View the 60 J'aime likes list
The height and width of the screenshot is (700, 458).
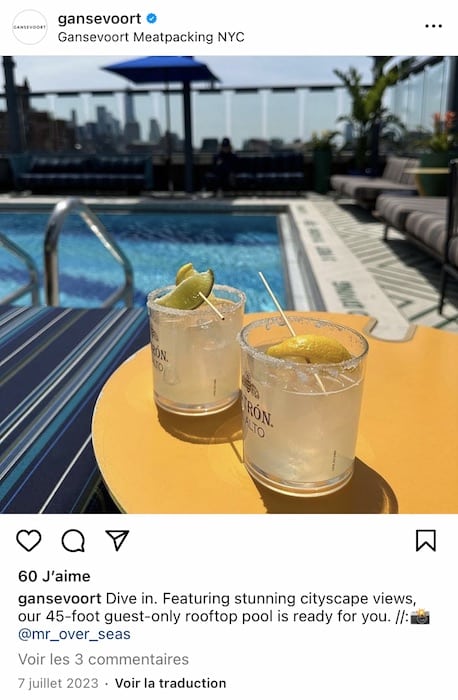(x=54, y=576)
